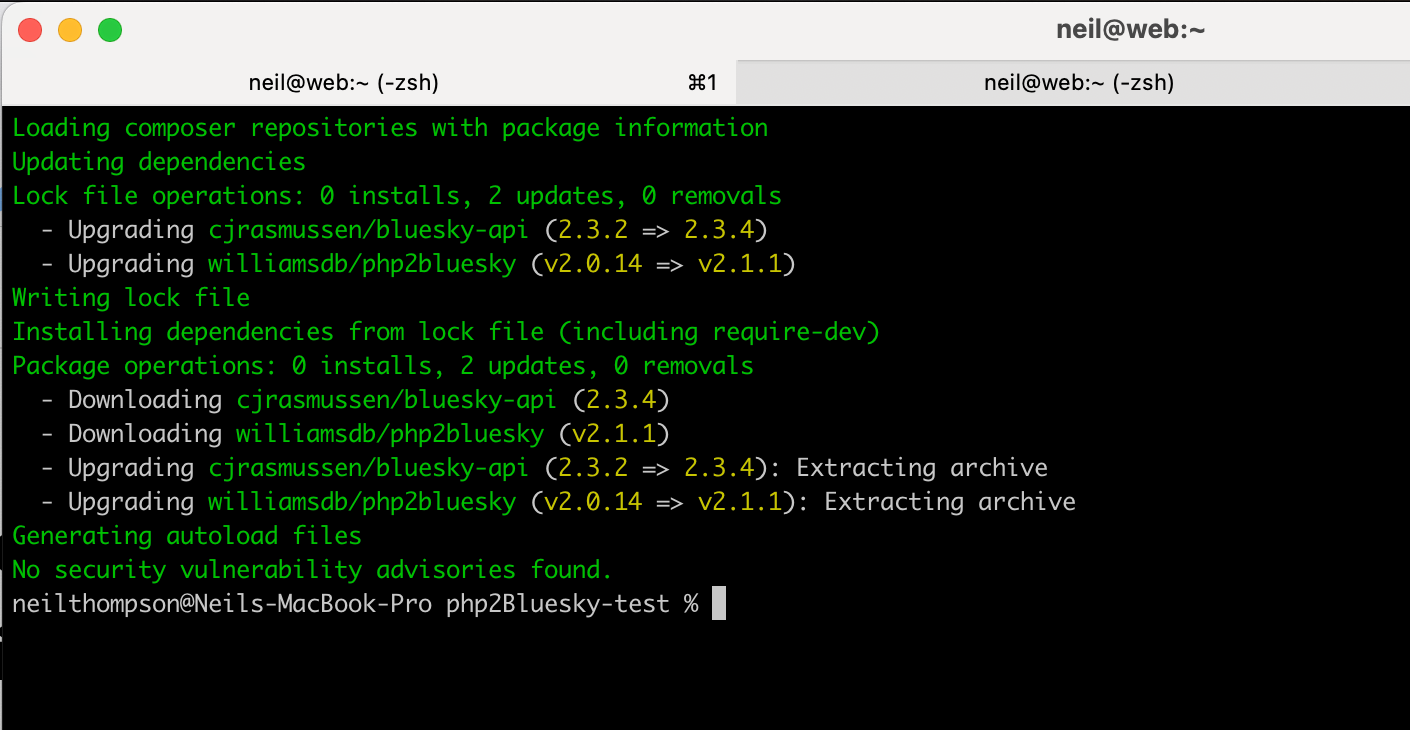Click the window title "neil@web:~"
1410x730 pixels.
1130,30
